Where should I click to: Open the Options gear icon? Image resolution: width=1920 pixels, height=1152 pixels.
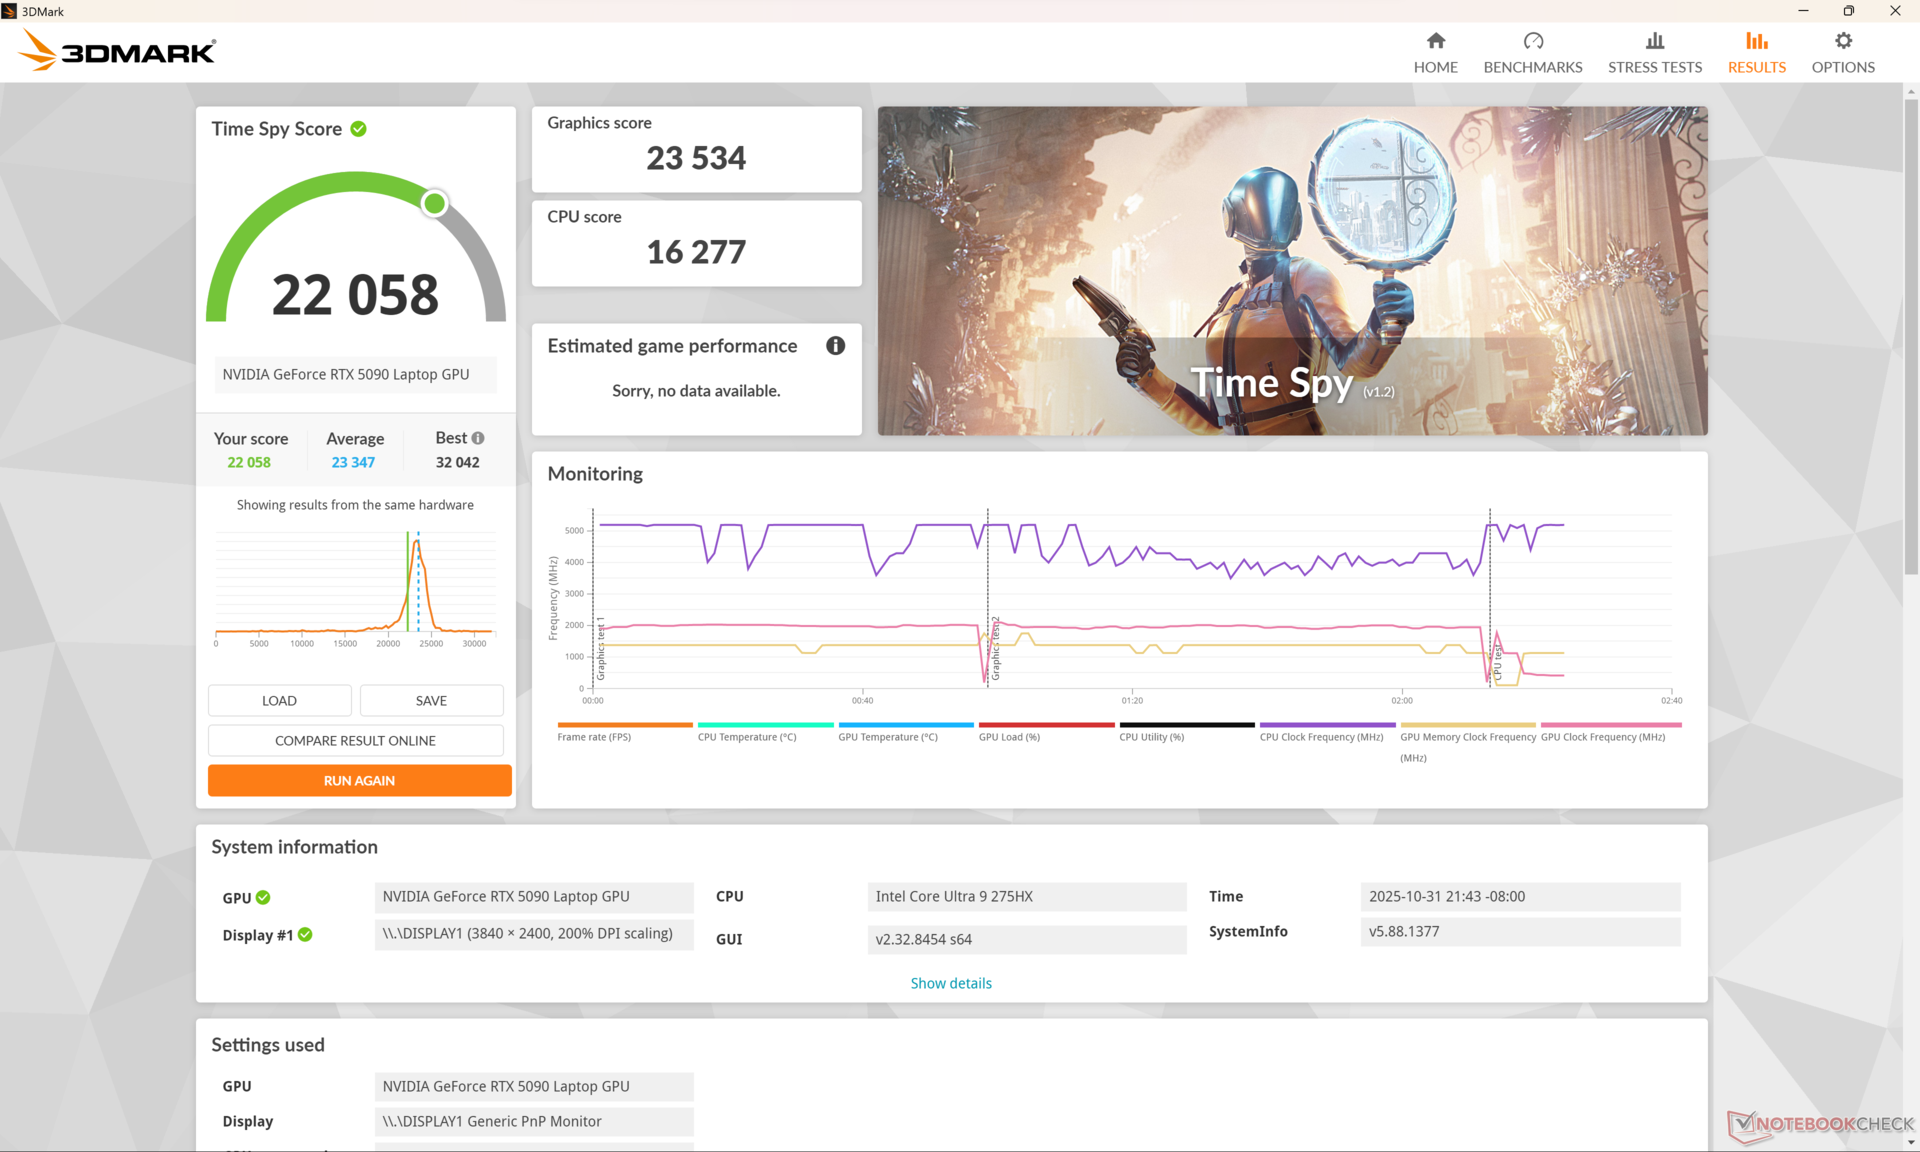coord(1842,41)
